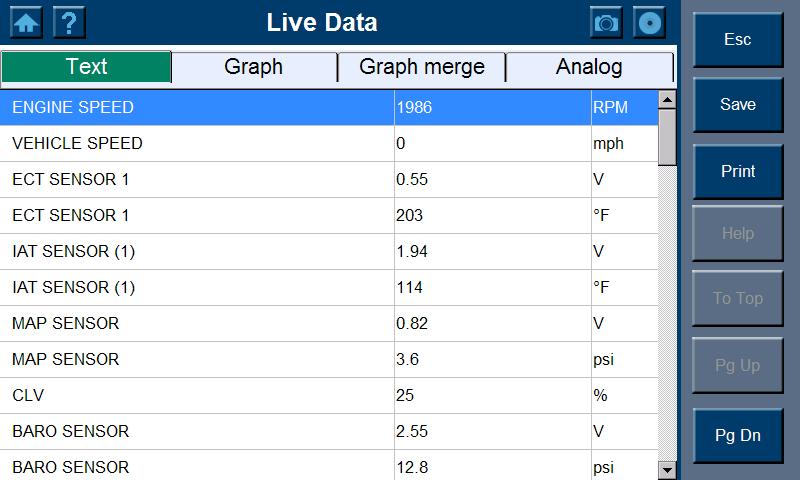This screenshot has width=800, height=480.
Task: Click the scrollbar up arrow
Action: (667, 99)
